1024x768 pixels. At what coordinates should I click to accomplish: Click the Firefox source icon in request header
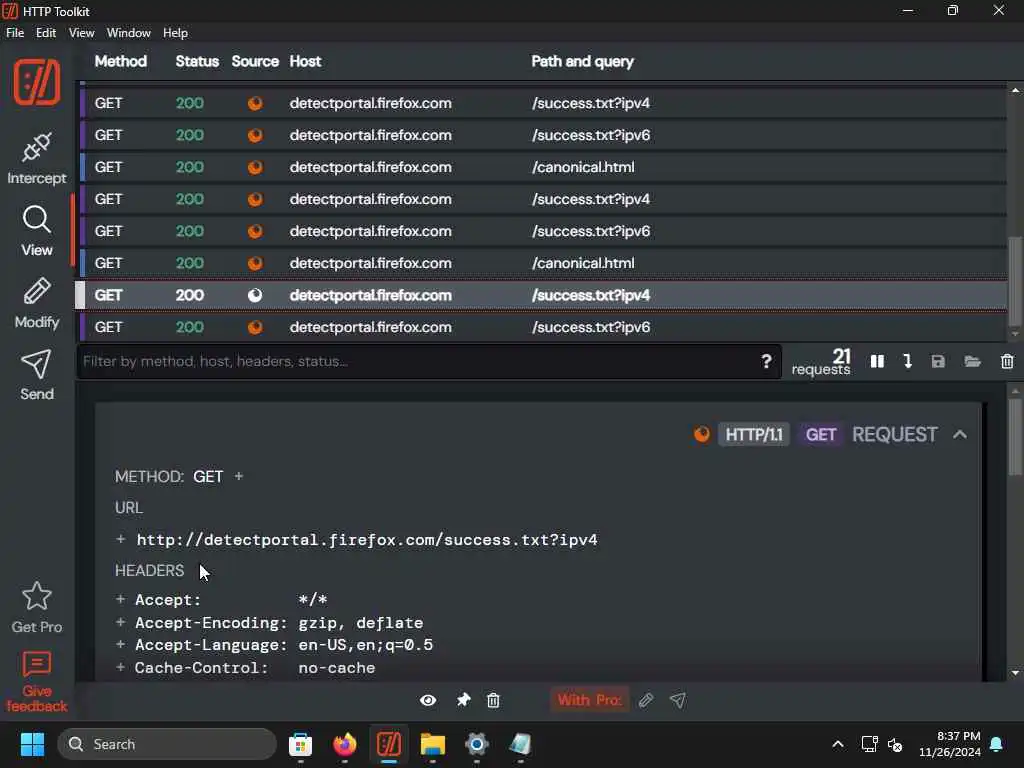pyautogui.click(x=701, y=434)
